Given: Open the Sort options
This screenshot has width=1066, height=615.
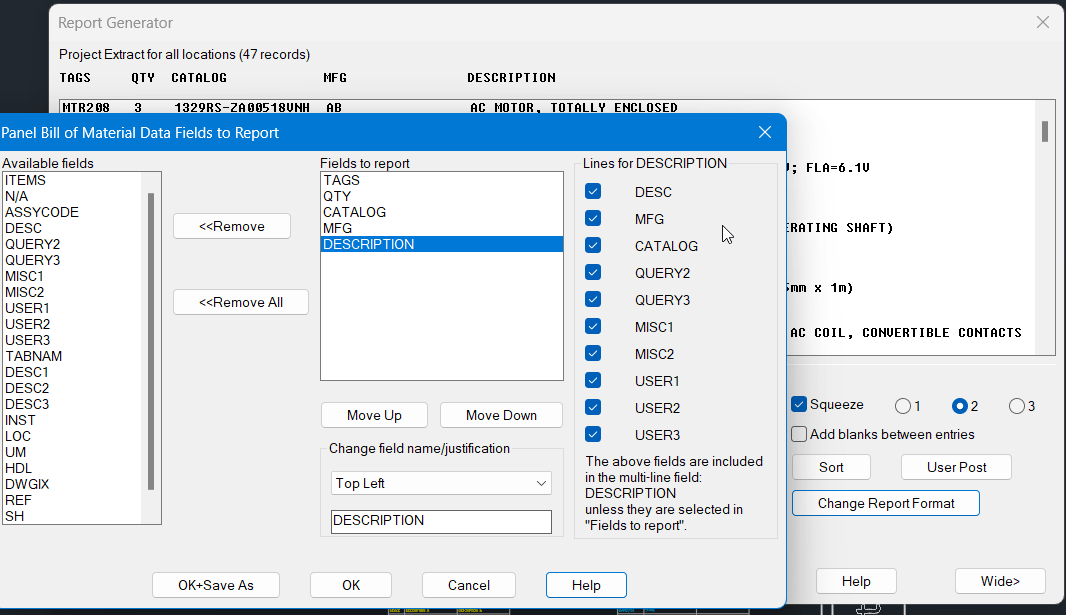Looking at the screenshot, I should tap(830, 466).
